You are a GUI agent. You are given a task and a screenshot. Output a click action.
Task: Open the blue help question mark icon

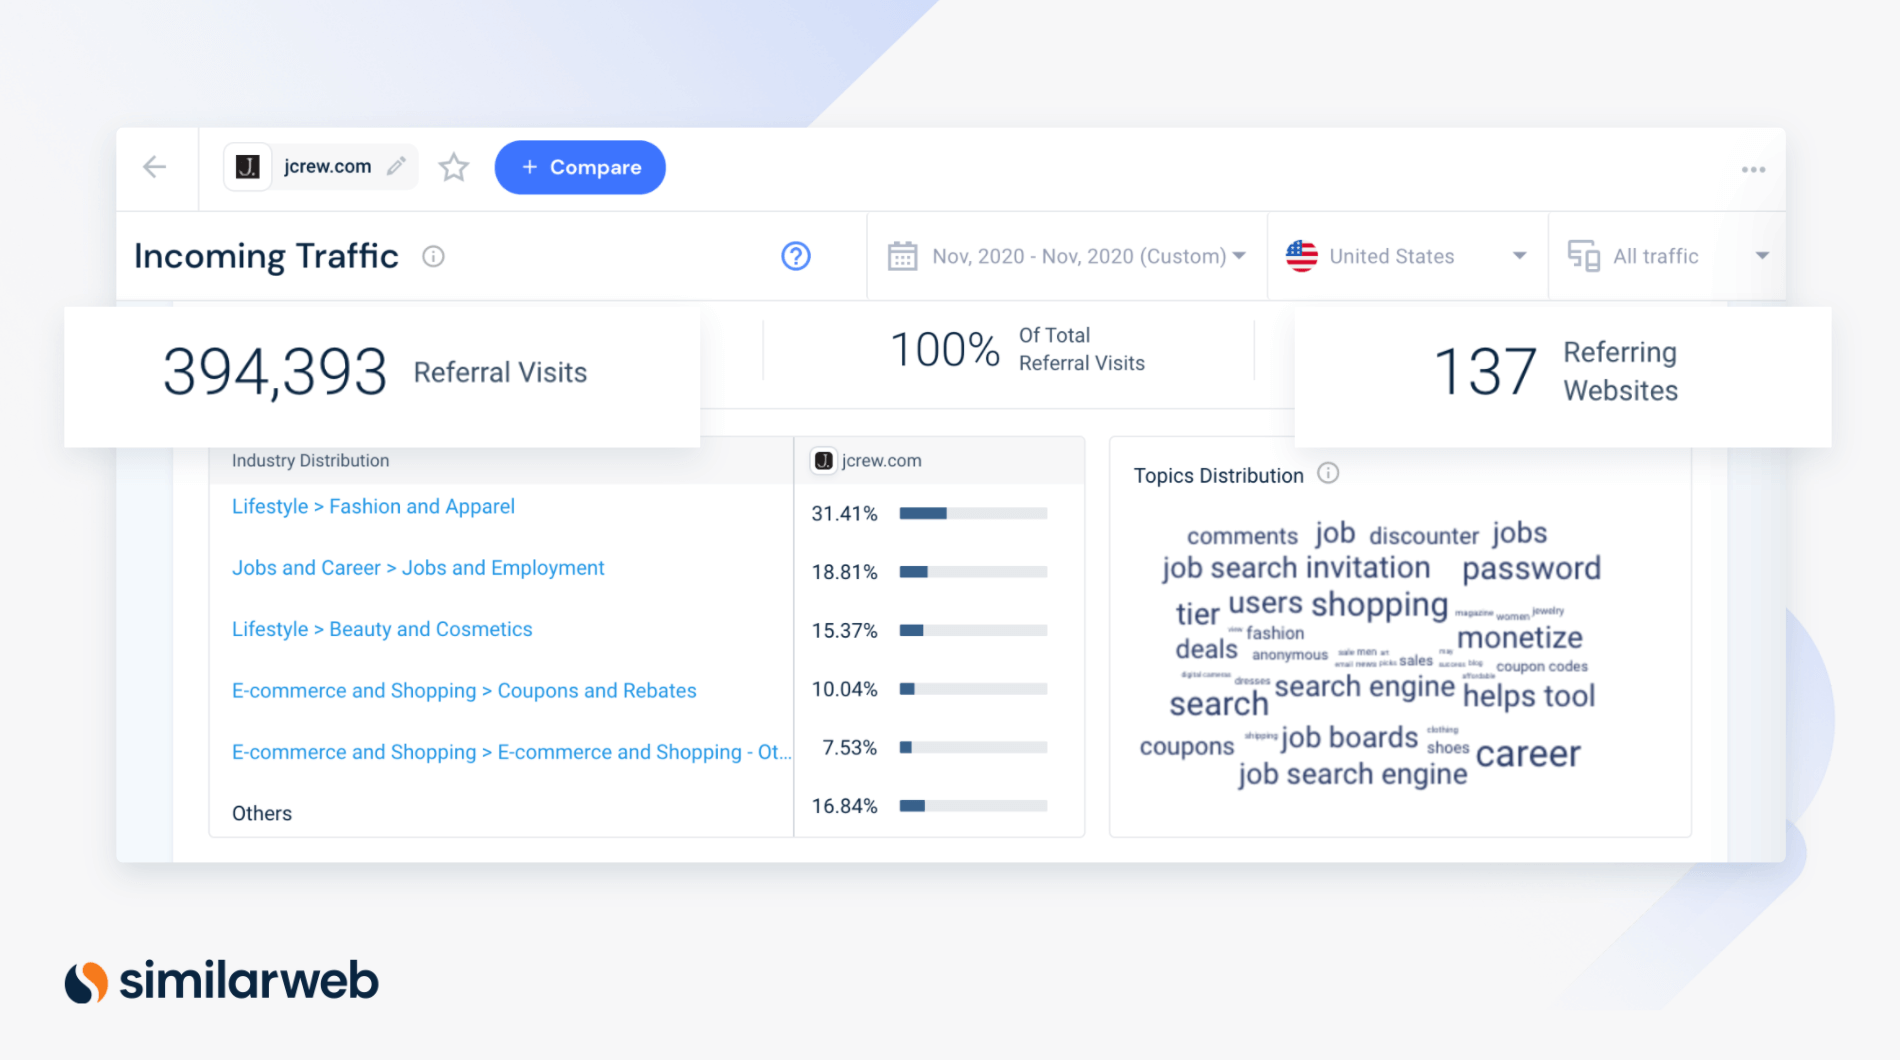tap(796, 257)
